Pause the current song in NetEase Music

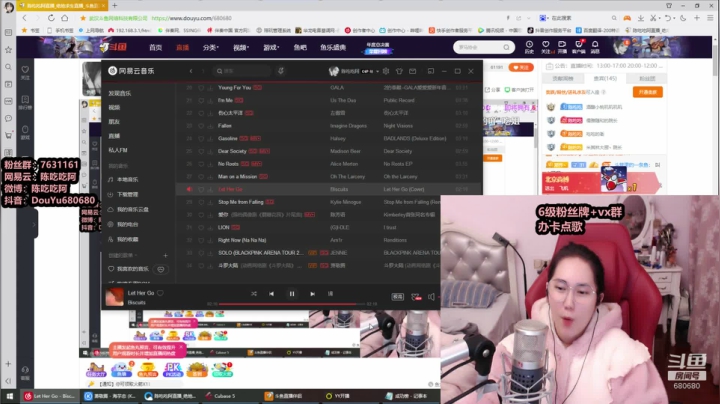click(x=292, y=294)
